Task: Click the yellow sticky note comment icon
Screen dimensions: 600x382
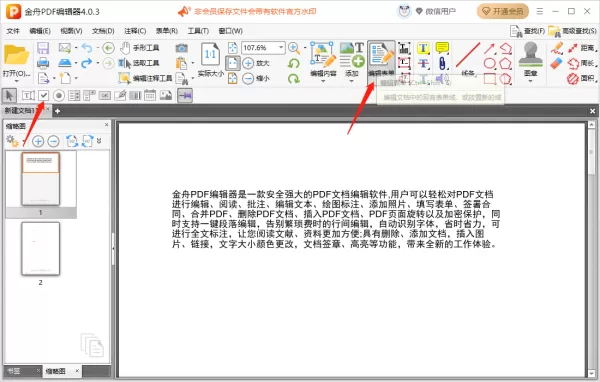Action: (x=442, y=48)
